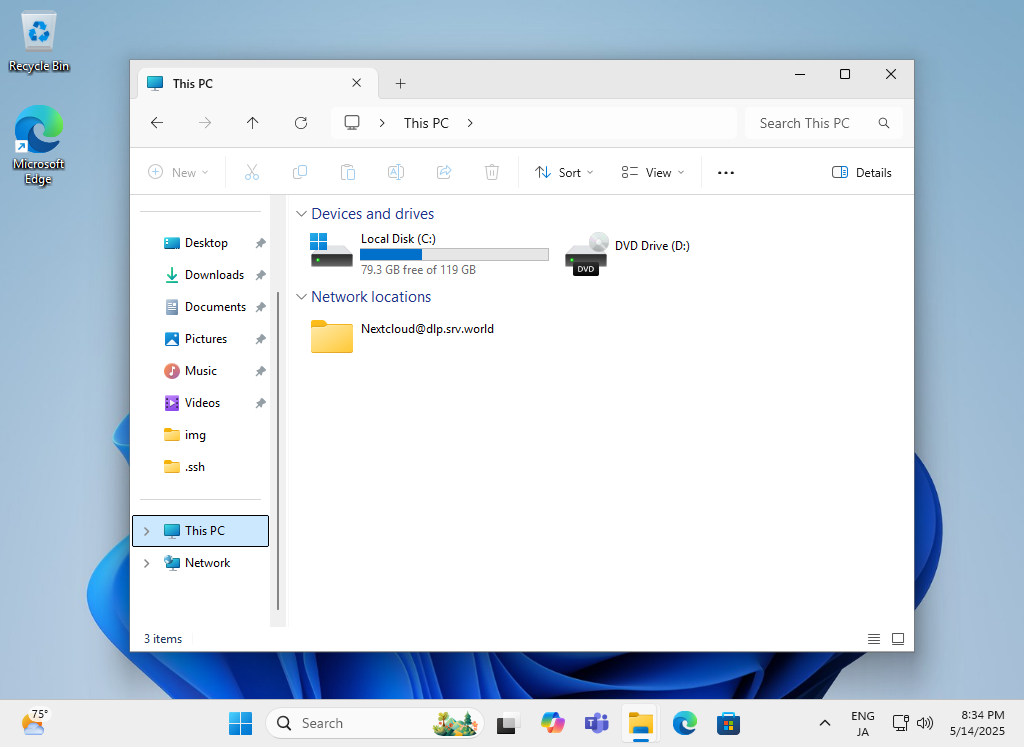The image size is (1024, 747).
Task: Click chevron before This PC in address bar
Action: 382,123
